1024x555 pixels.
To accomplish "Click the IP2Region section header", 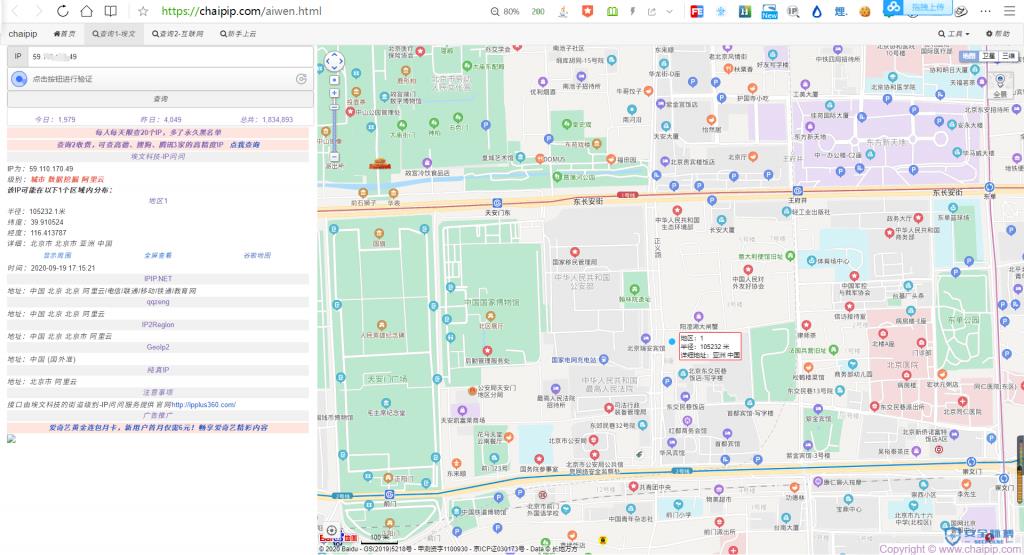I will pyautogui.click(x=158, y=325).
